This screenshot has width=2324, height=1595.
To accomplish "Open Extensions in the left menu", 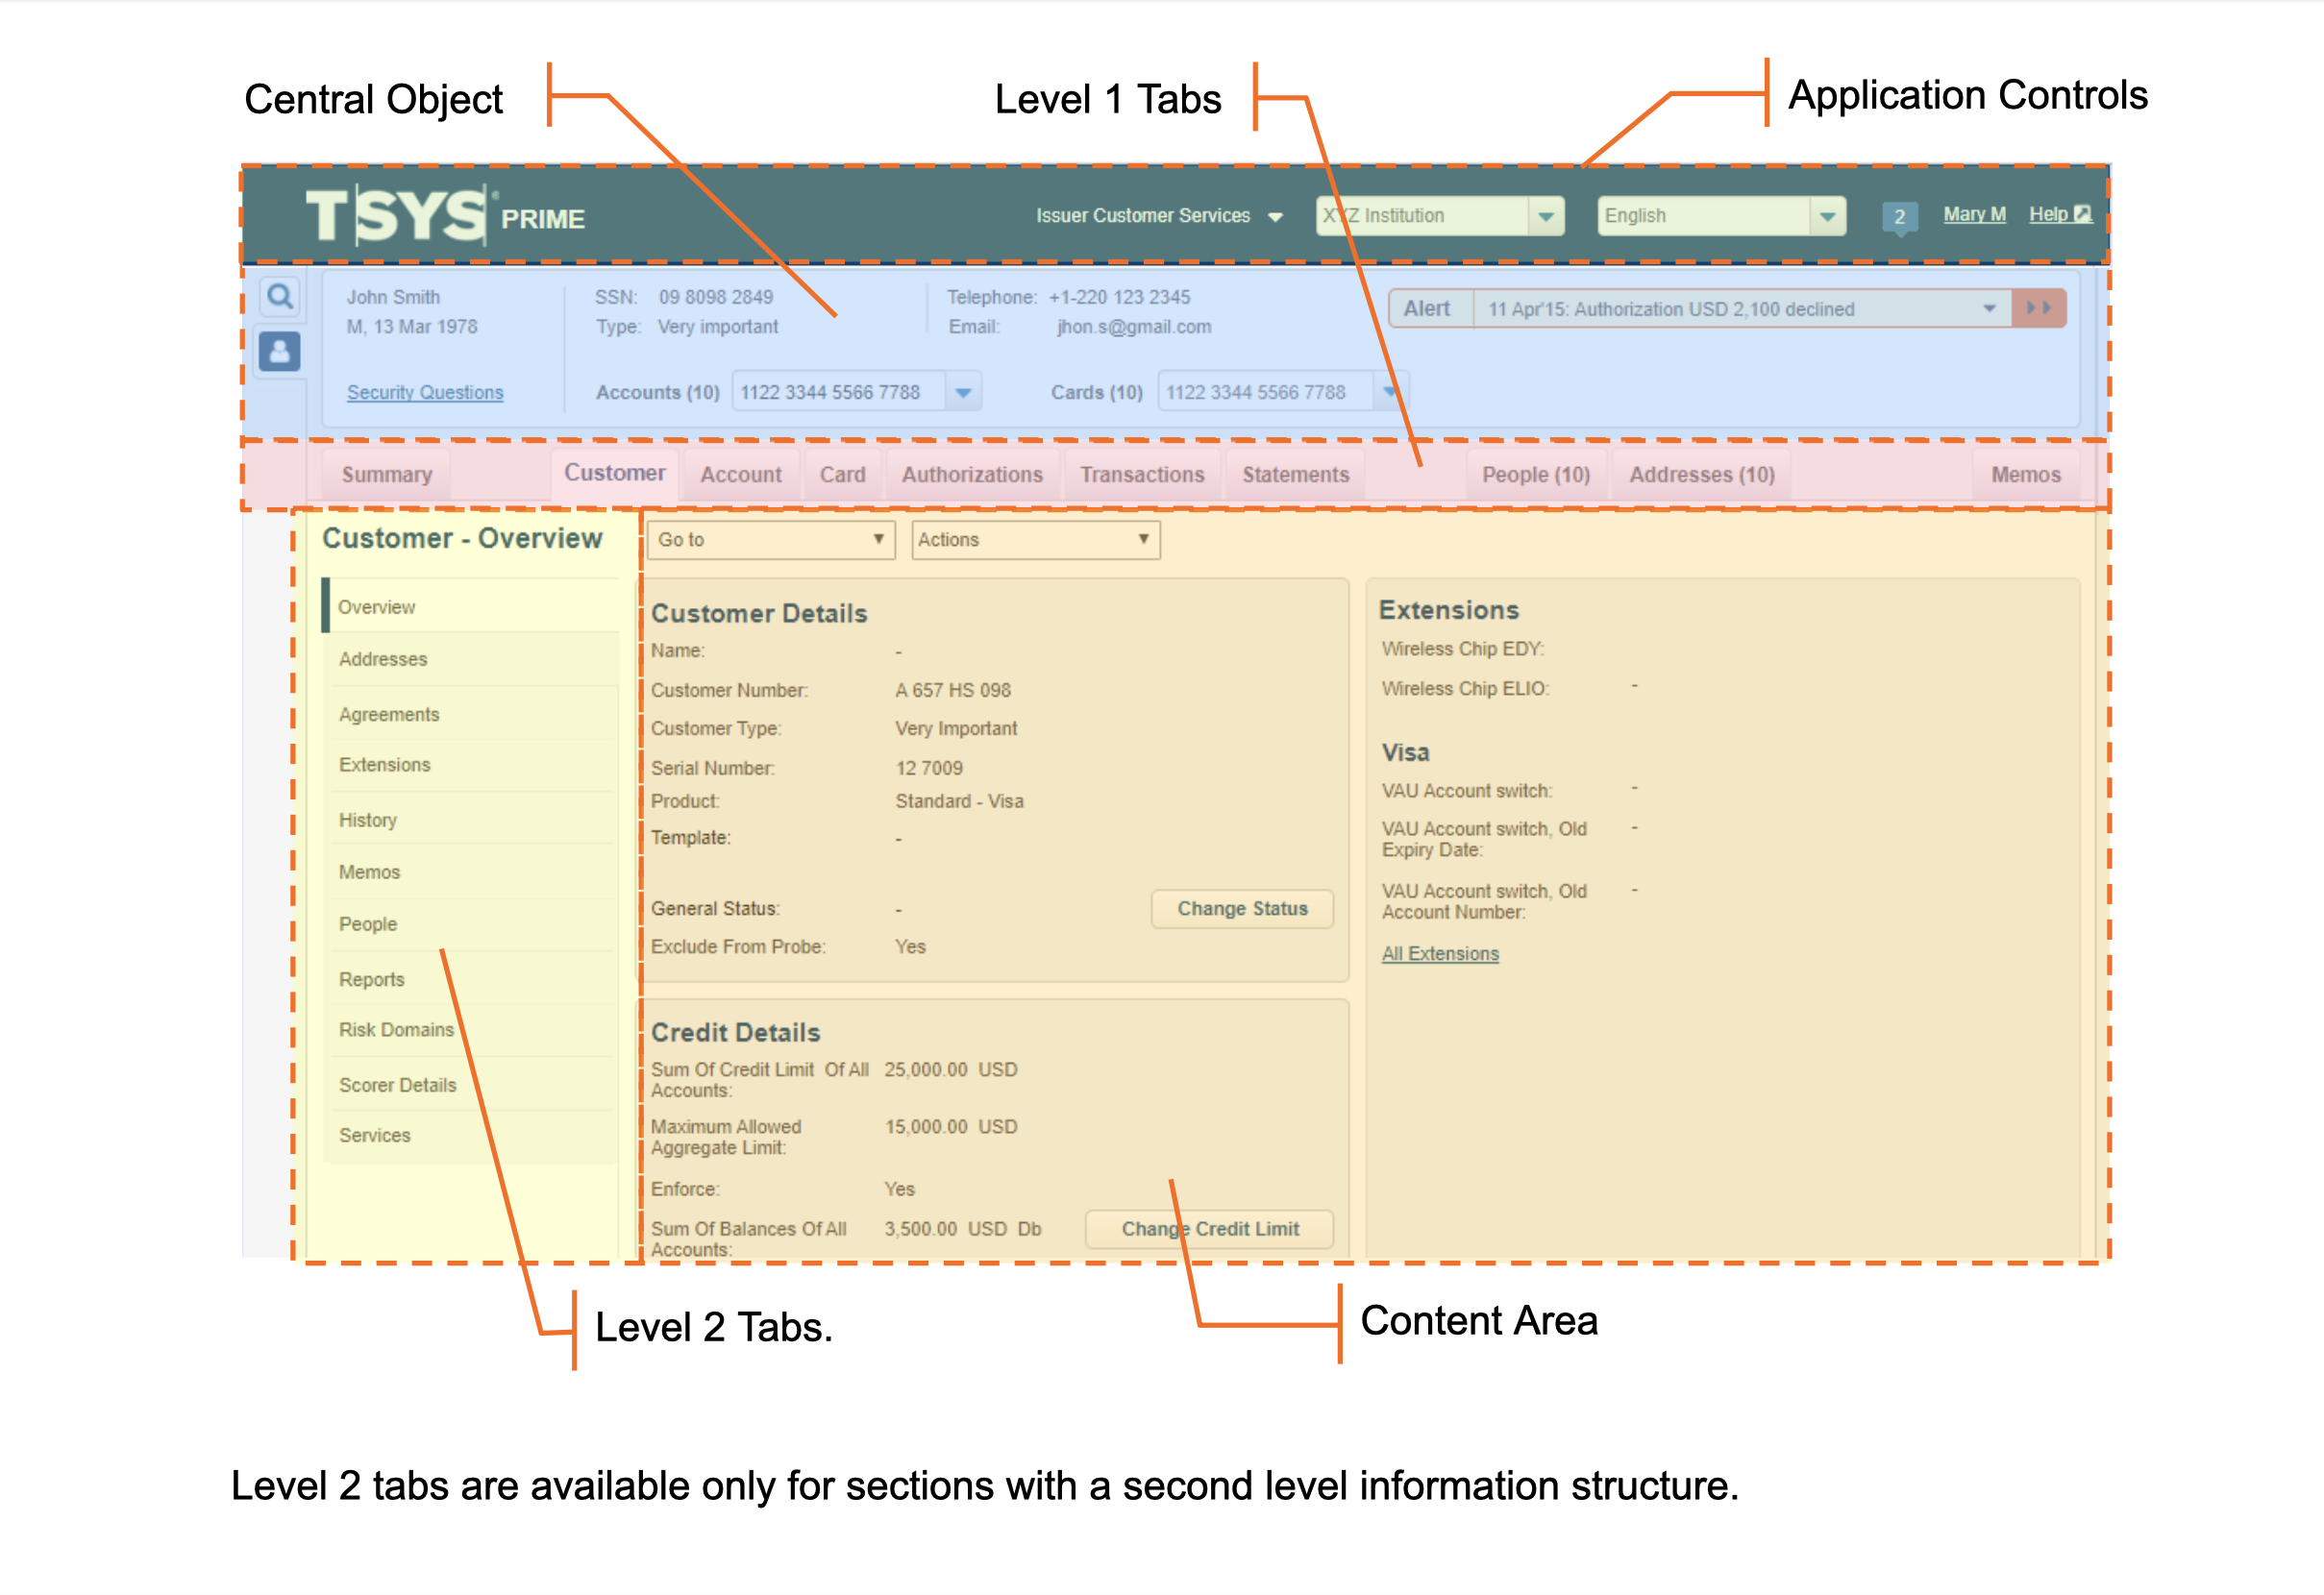I will (470, 765).
